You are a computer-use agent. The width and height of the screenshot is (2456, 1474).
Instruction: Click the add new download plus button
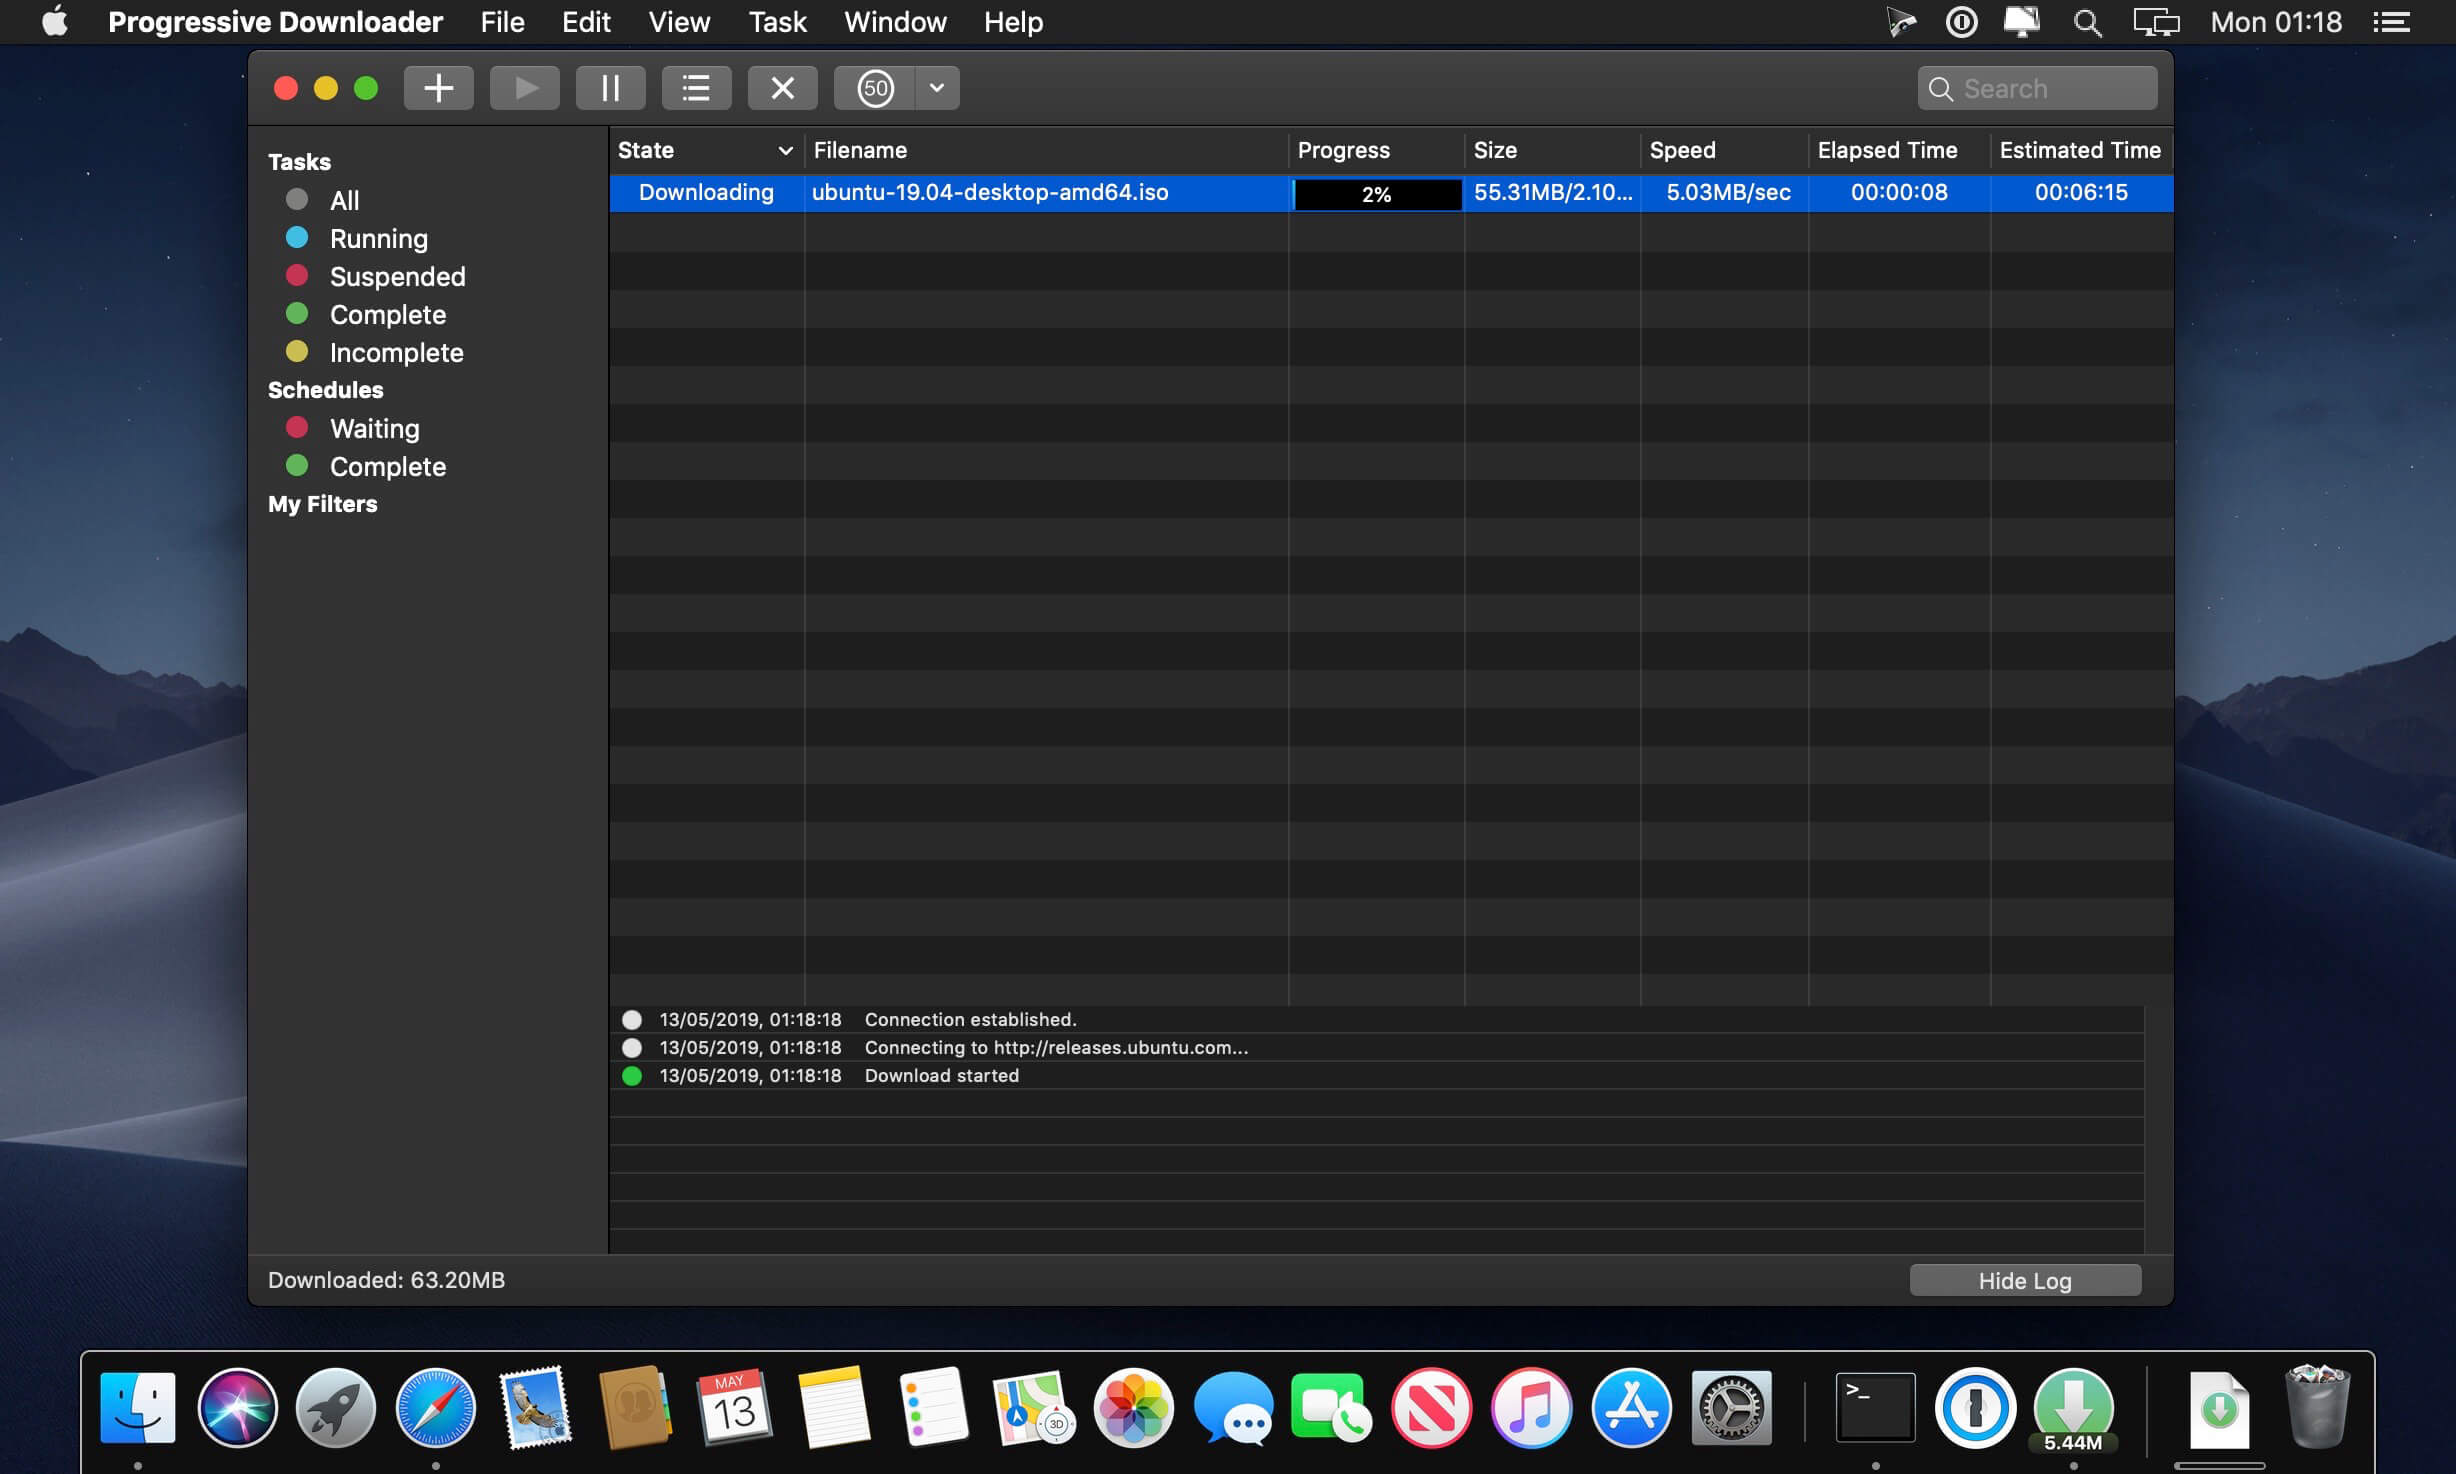[438, 88]
